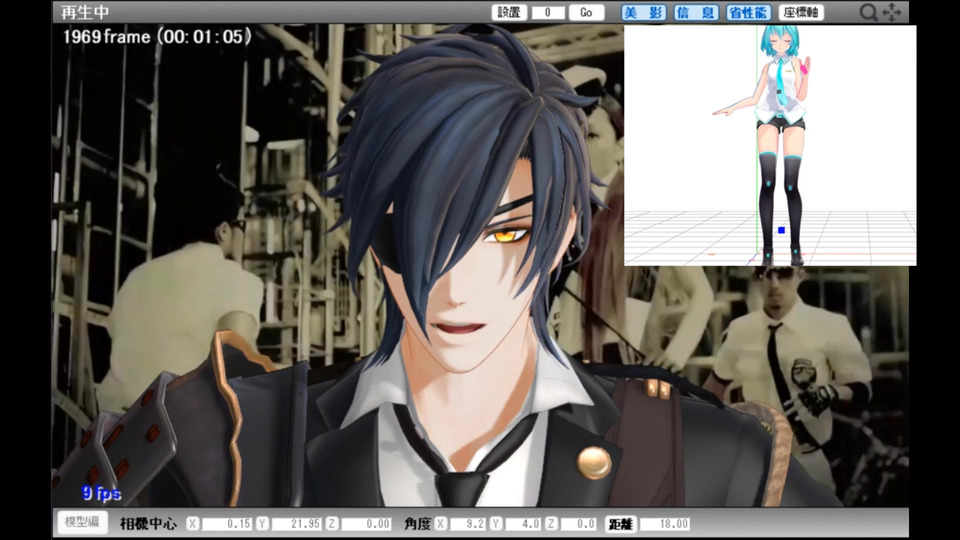Viewport: 960px width, 540px height.
Task: Click camera center Y field showing 21.95
Action: point(296,523)
